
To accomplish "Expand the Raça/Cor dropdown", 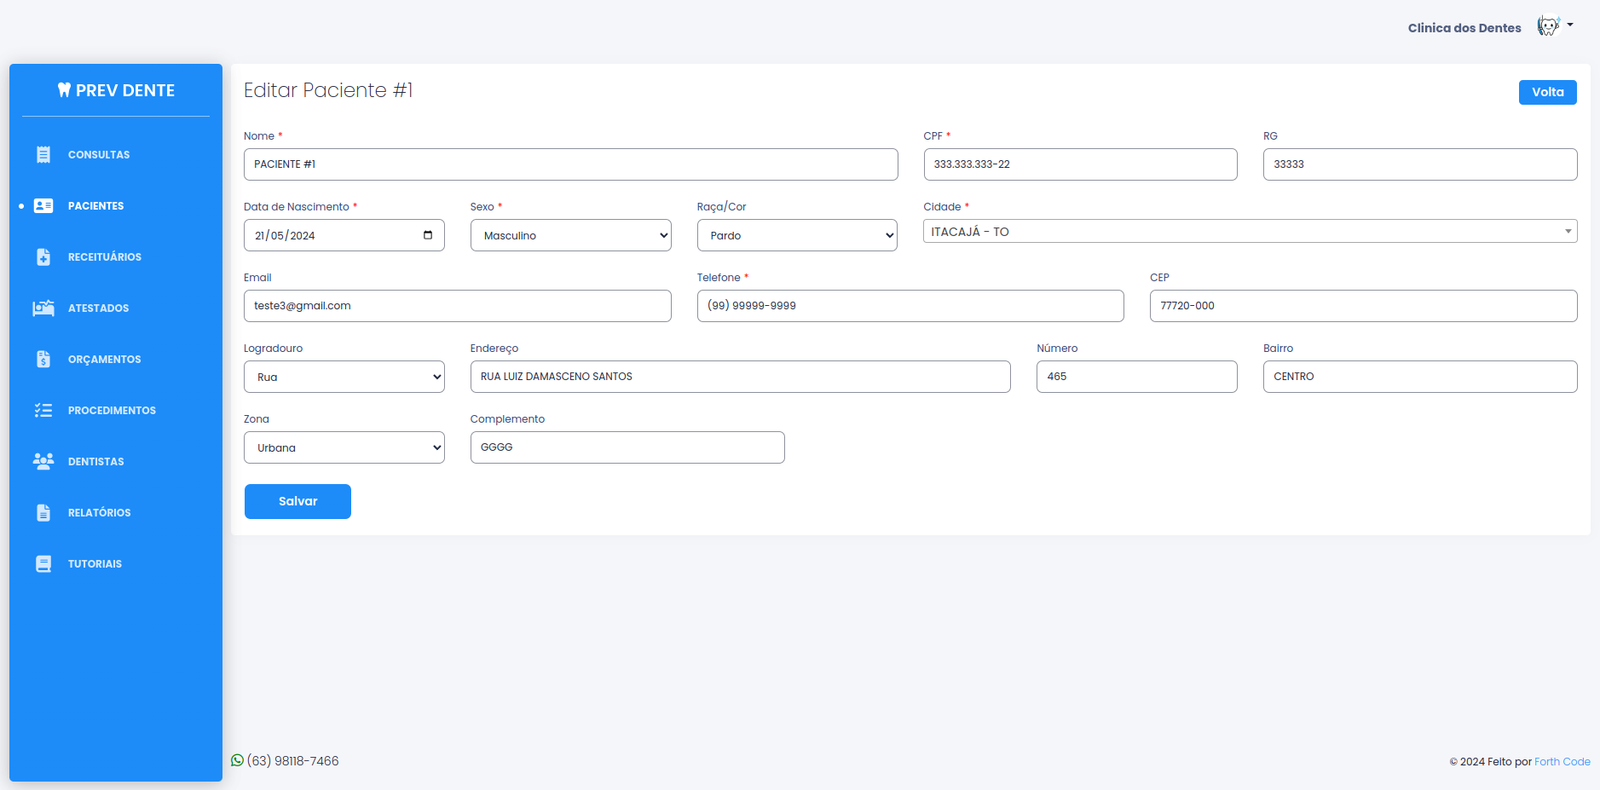I will (x=797, y=236).
